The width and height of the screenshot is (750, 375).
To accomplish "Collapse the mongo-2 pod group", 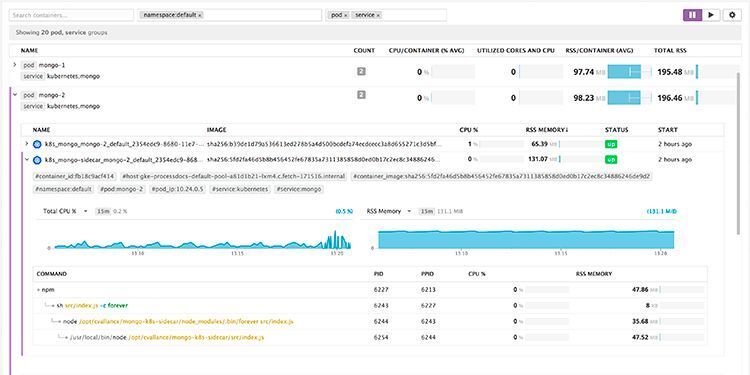I will point(15,95).
